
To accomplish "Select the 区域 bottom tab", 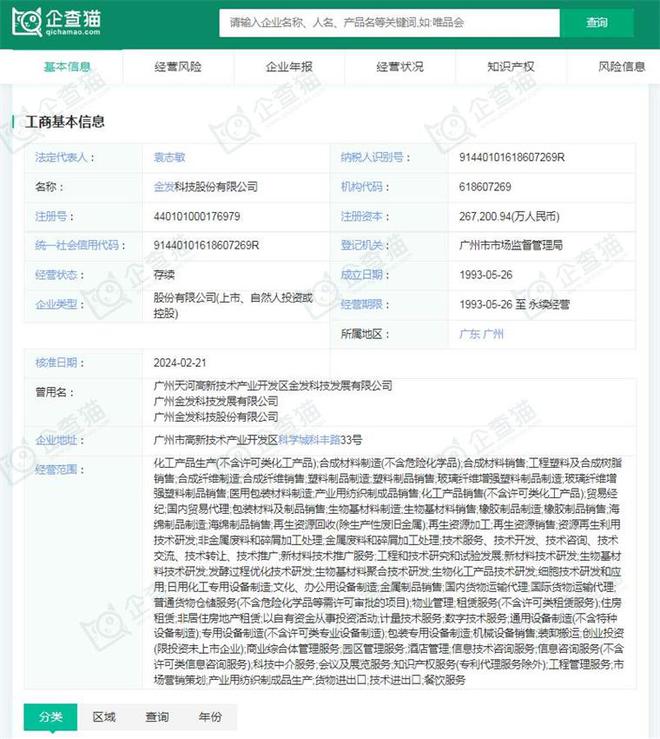I will click(x=104, y=717).
